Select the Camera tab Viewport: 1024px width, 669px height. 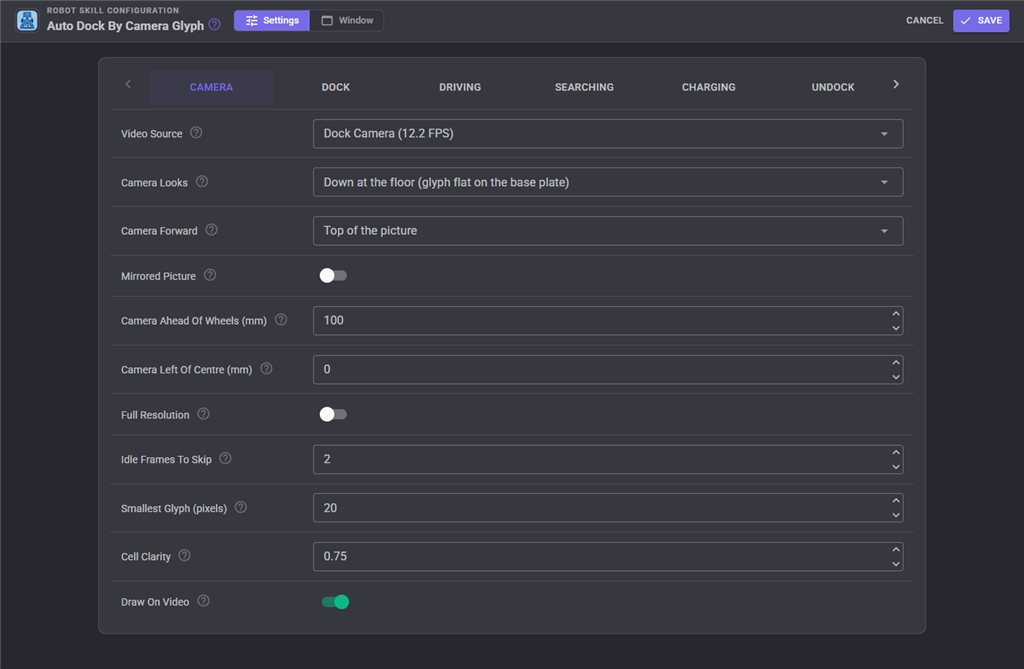[x=211, y=88]
